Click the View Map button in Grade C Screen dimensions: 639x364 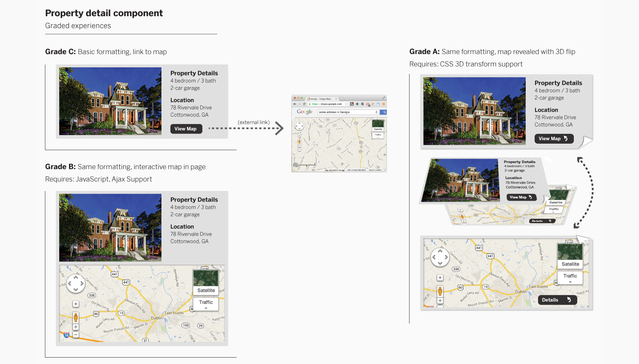186,129
